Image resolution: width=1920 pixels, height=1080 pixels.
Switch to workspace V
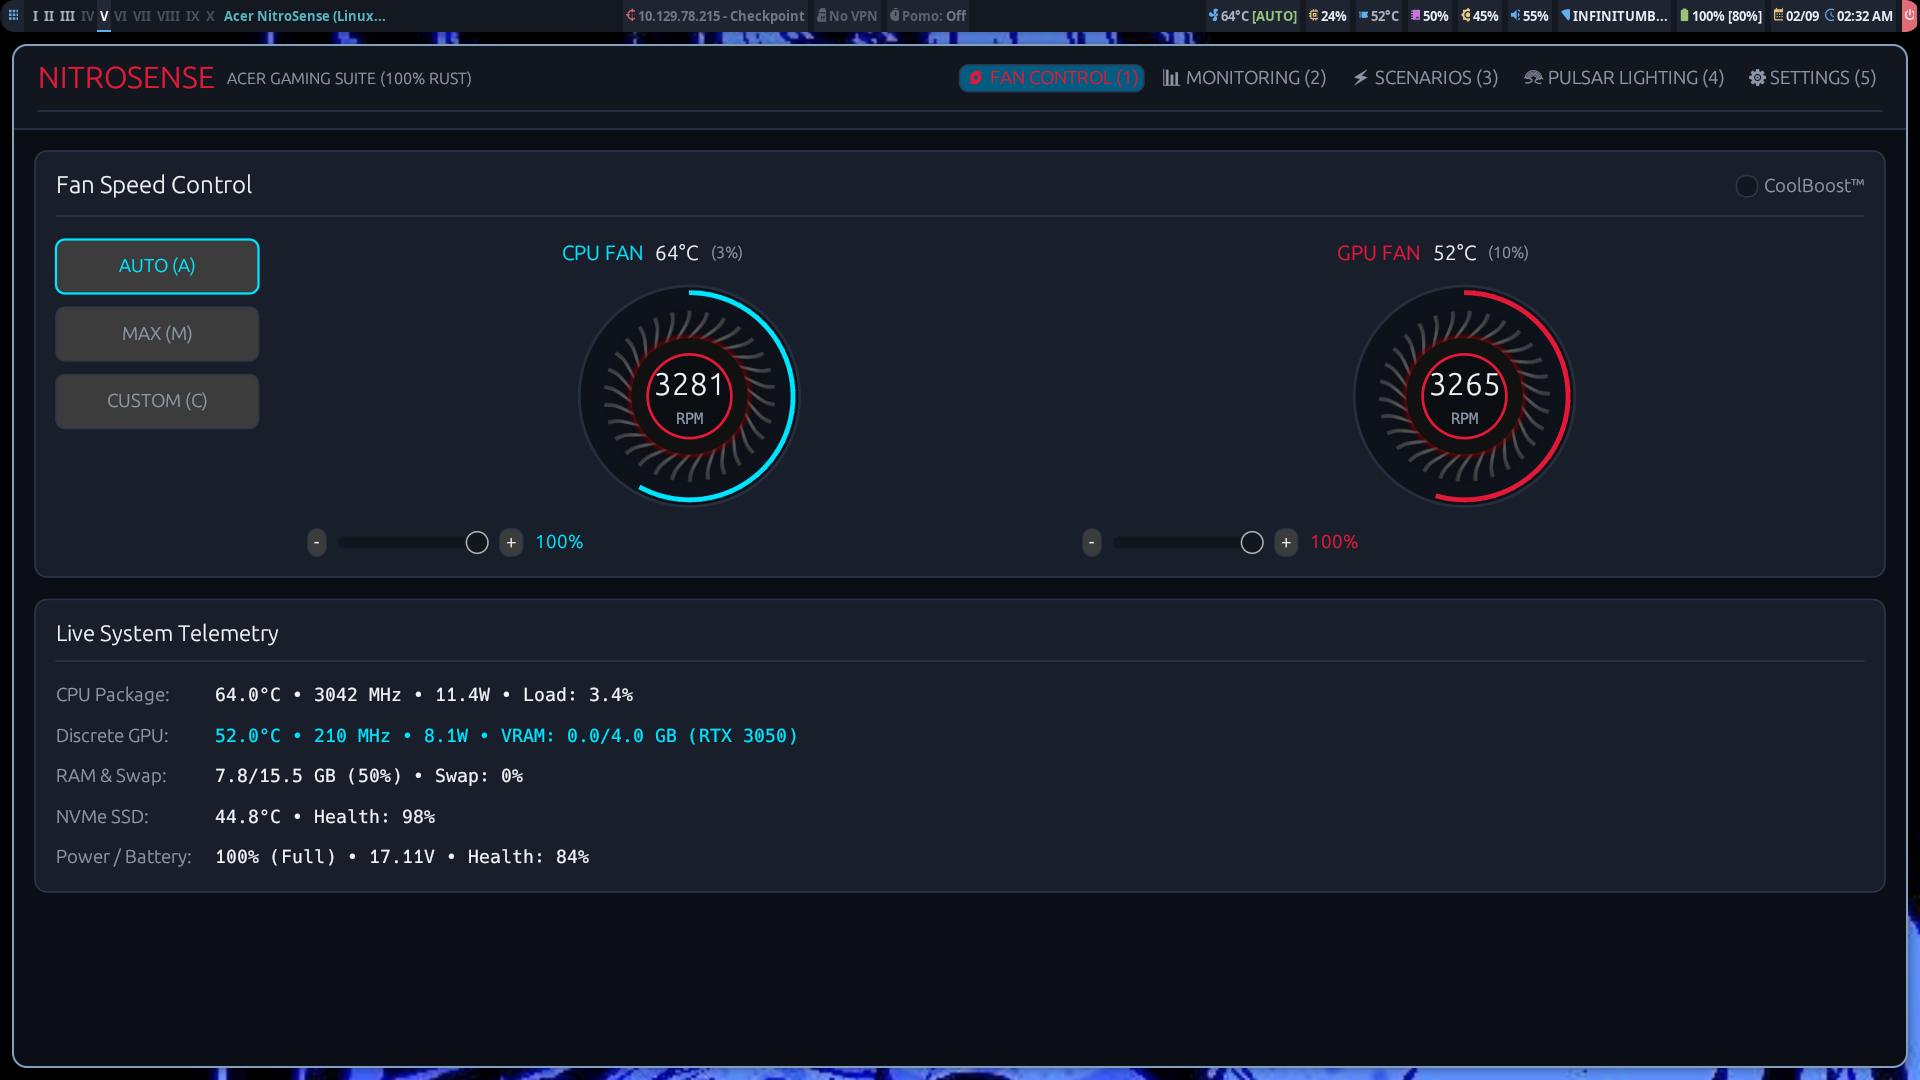[x=104, y=16]
